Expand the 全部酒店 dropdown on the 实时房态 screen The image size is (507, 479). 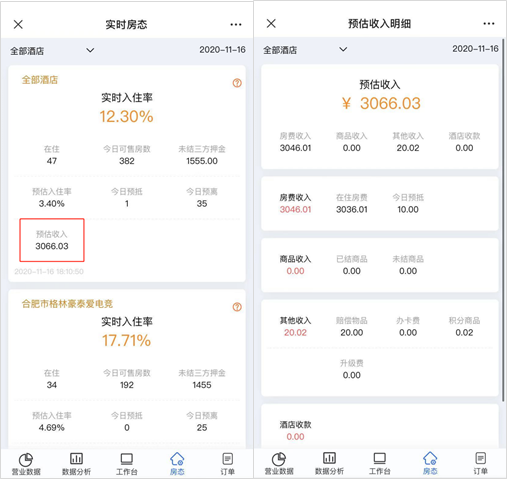(x=52, y=51)
